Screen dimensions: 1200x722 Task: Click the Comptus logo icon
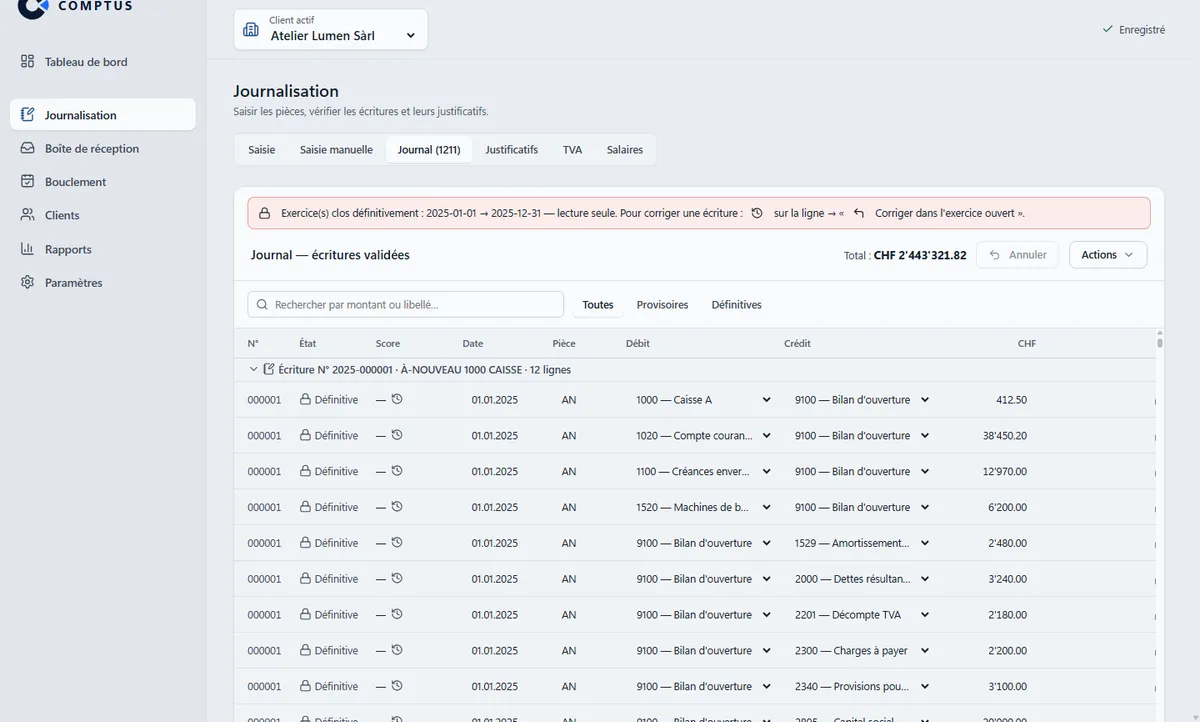32,8
